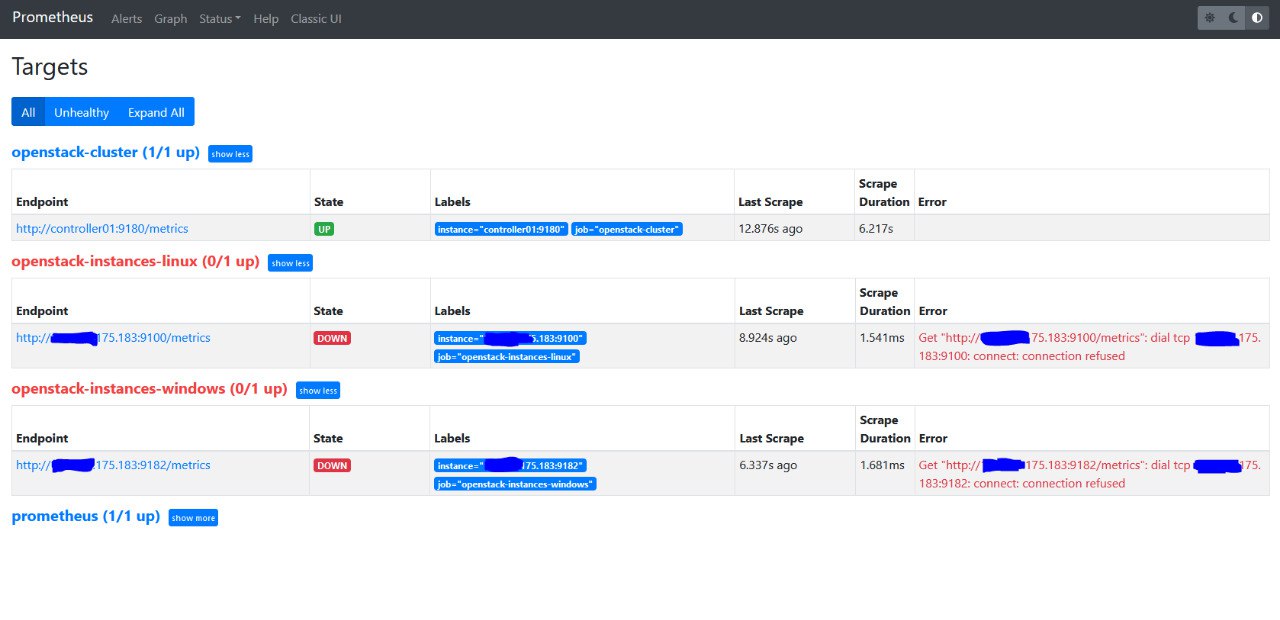Open the Graph page

171,19
